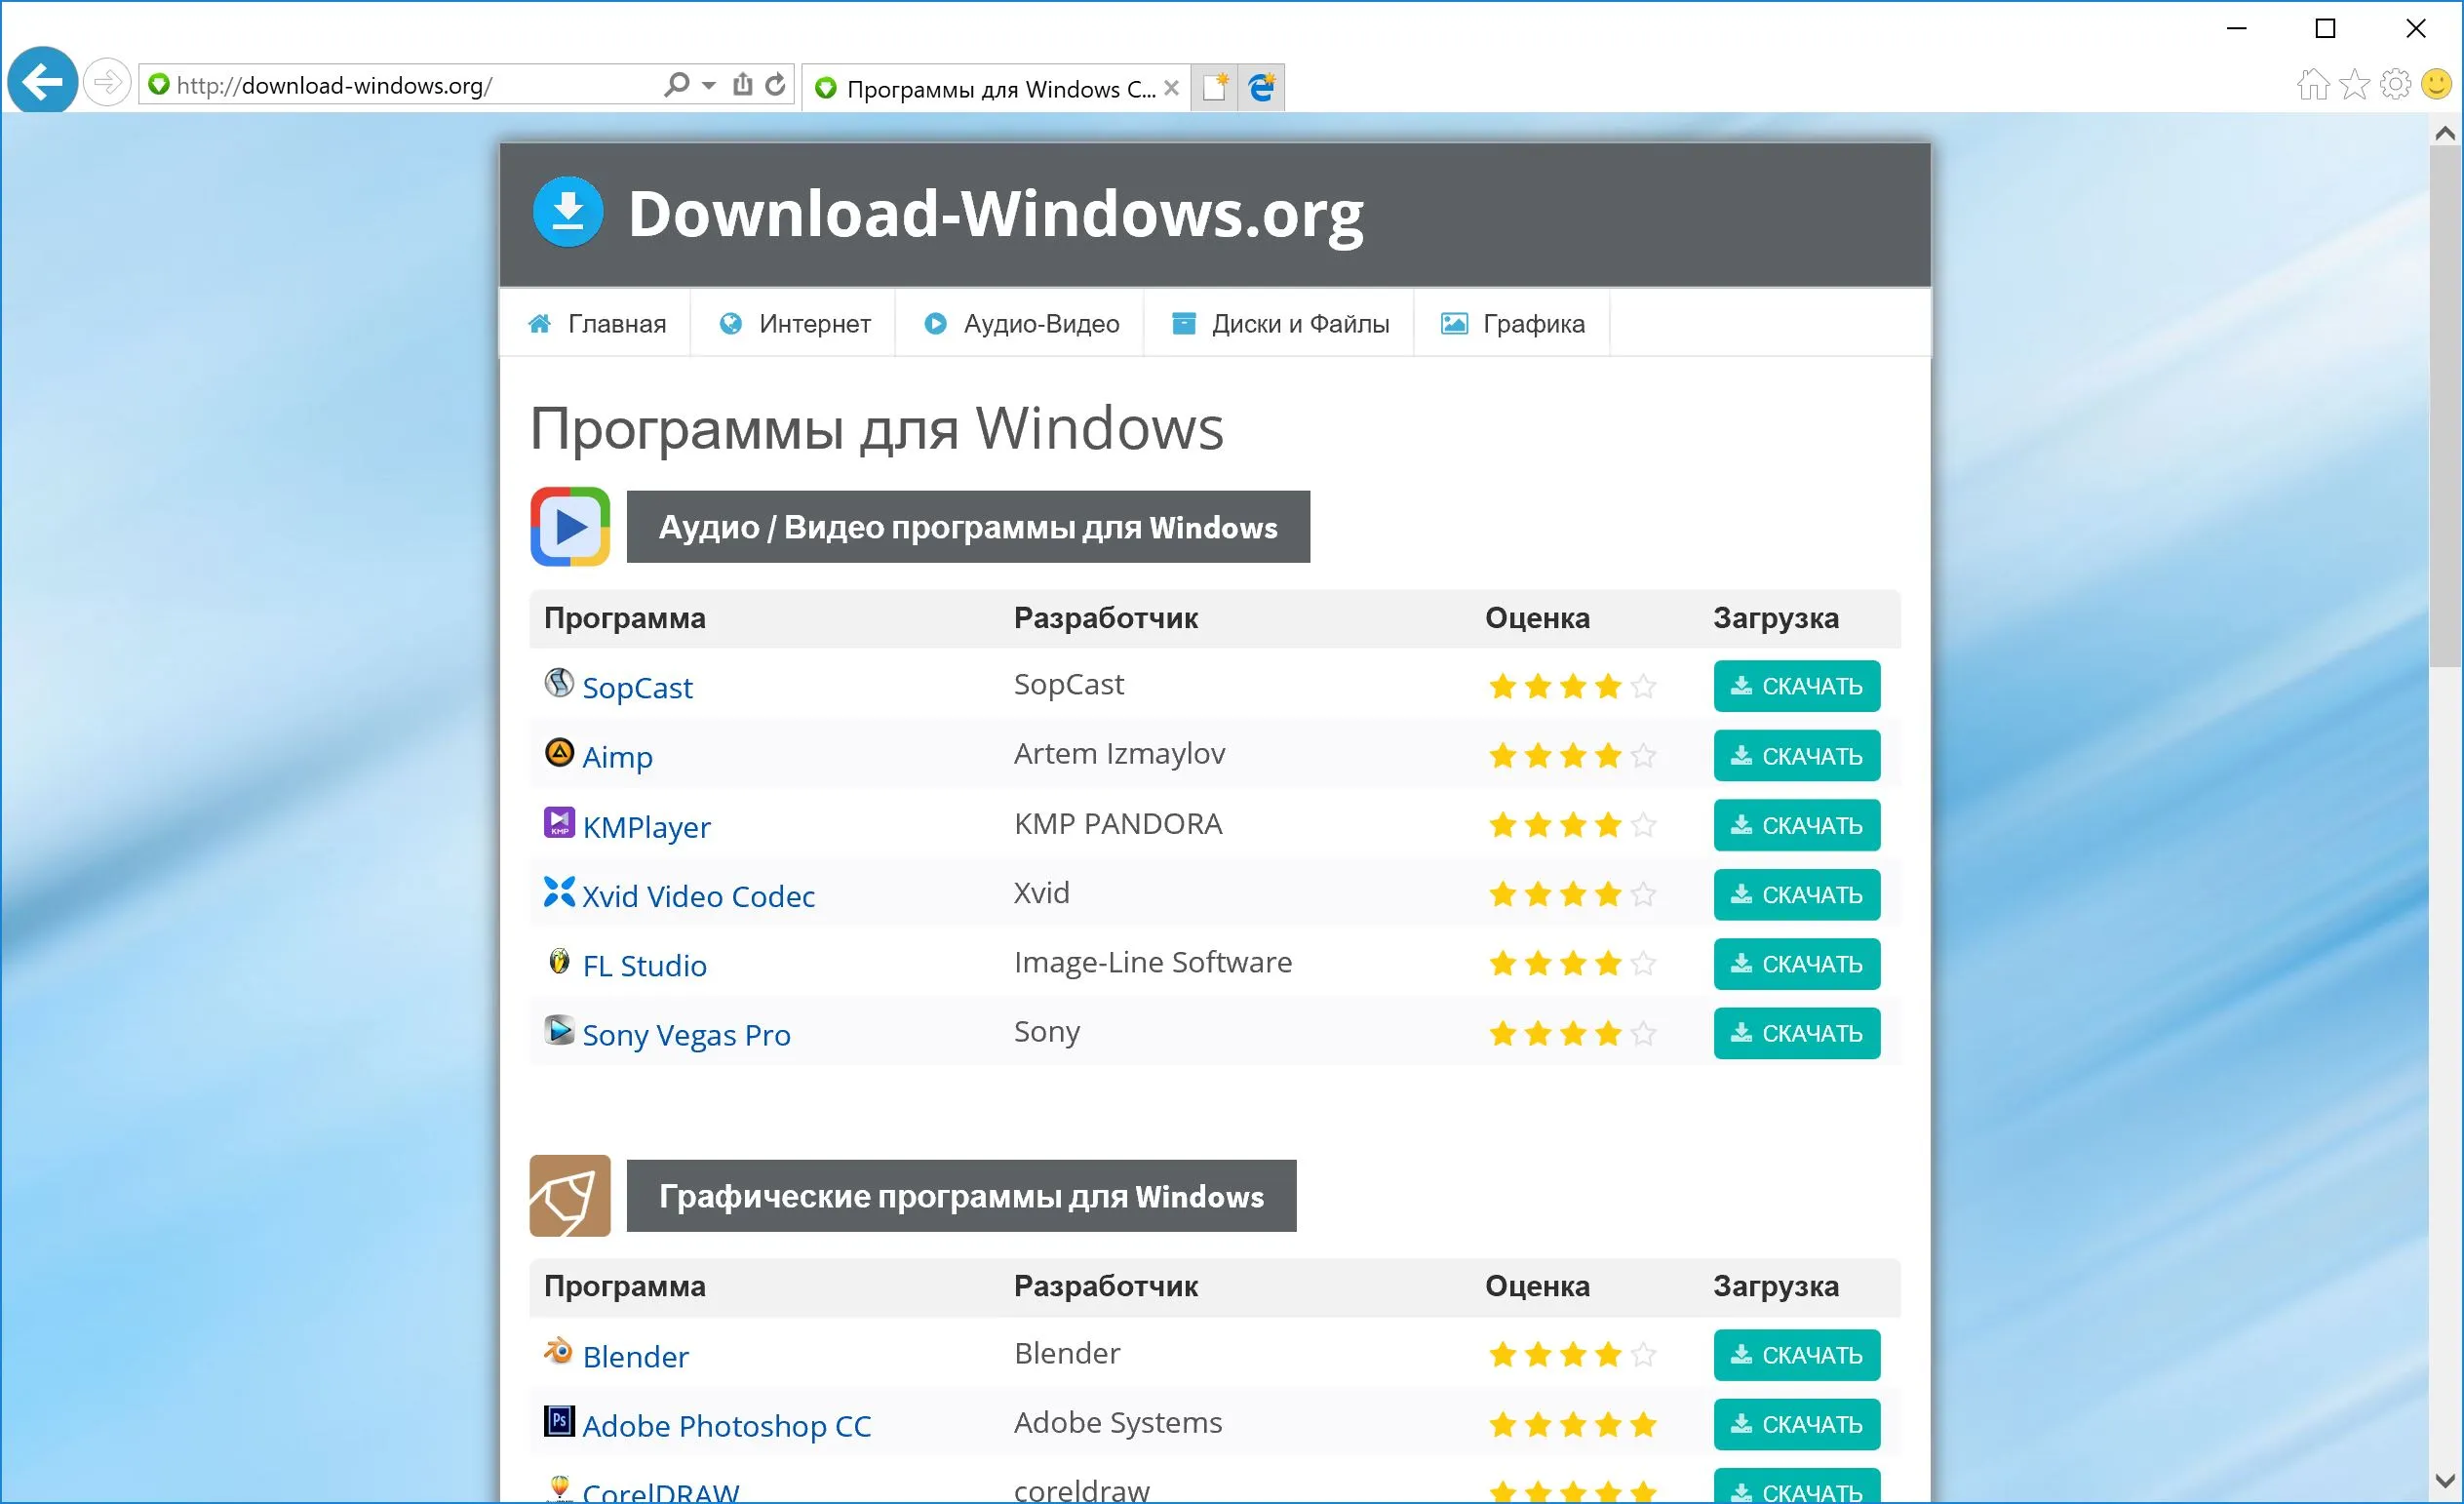Click the audio/video category play icon
Viewport: 2464px width, 1504px height.
[570, 527]
